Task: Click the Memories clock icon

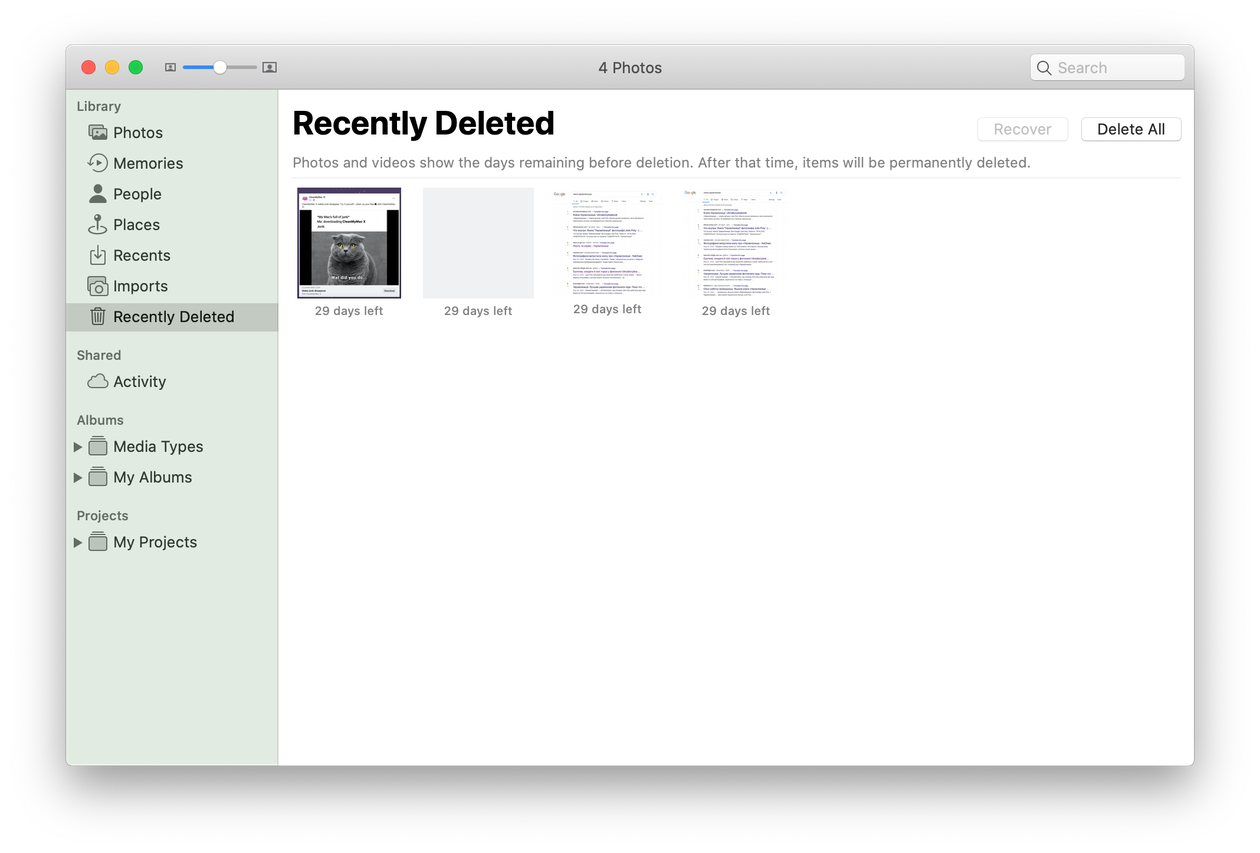Action: coord(97,163)
